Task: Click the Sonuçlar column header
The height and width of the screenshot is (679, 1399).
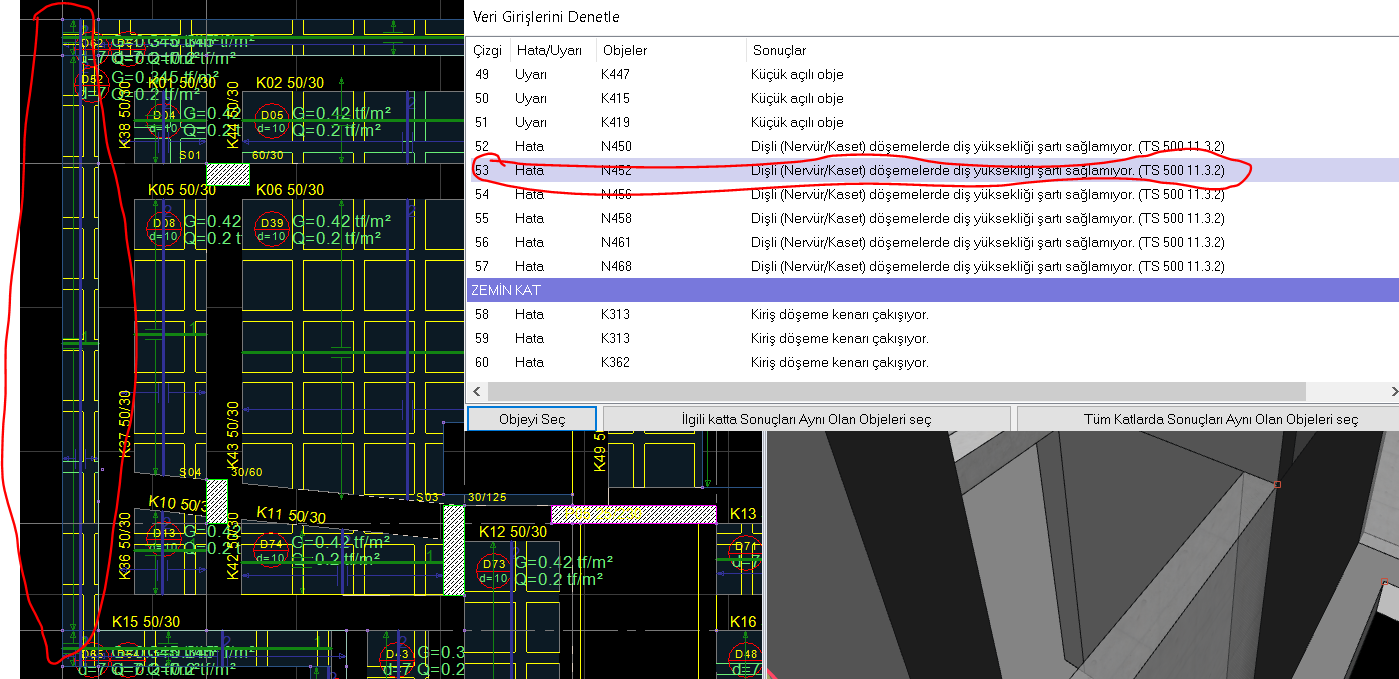Action: click(778, 50)
